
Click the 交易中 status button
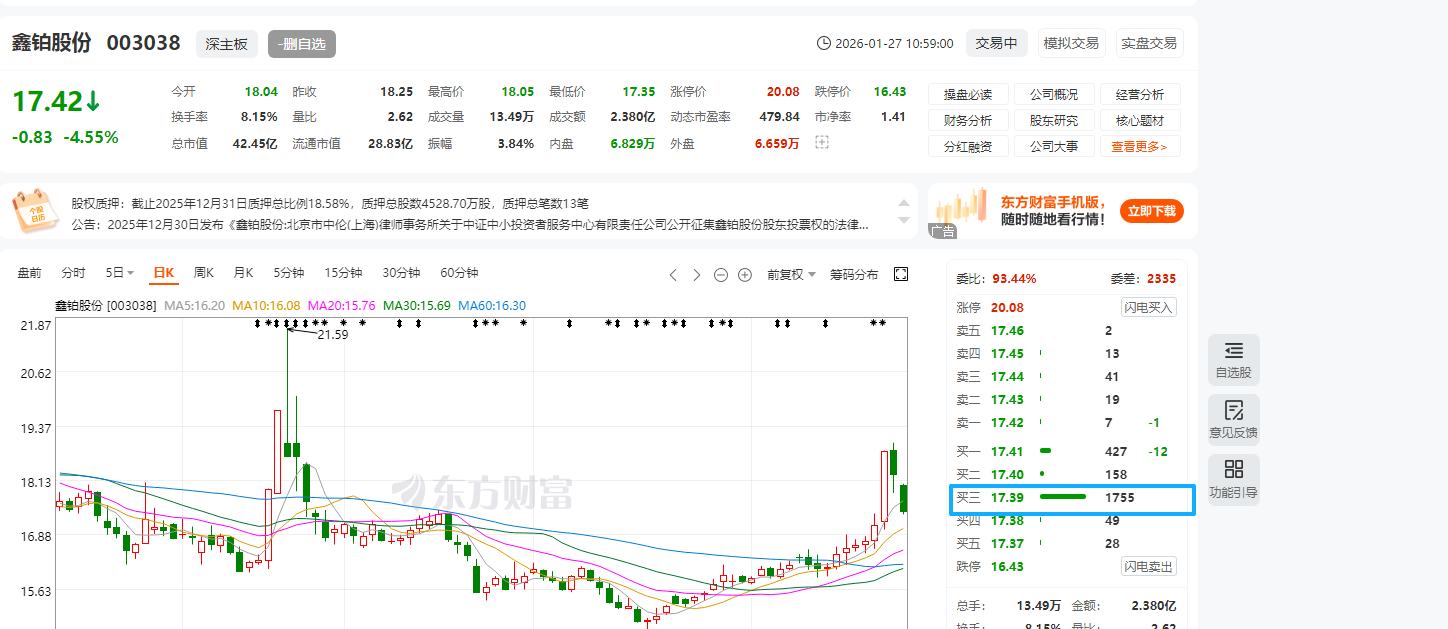tap(996, 43)
